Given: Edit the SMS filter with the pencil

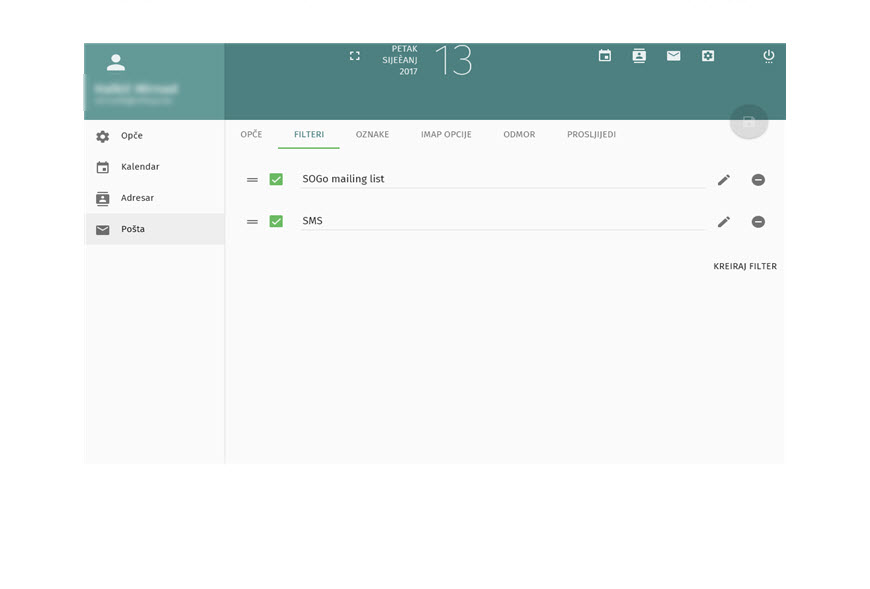Looking at the screenshot, I should (724, 222).
